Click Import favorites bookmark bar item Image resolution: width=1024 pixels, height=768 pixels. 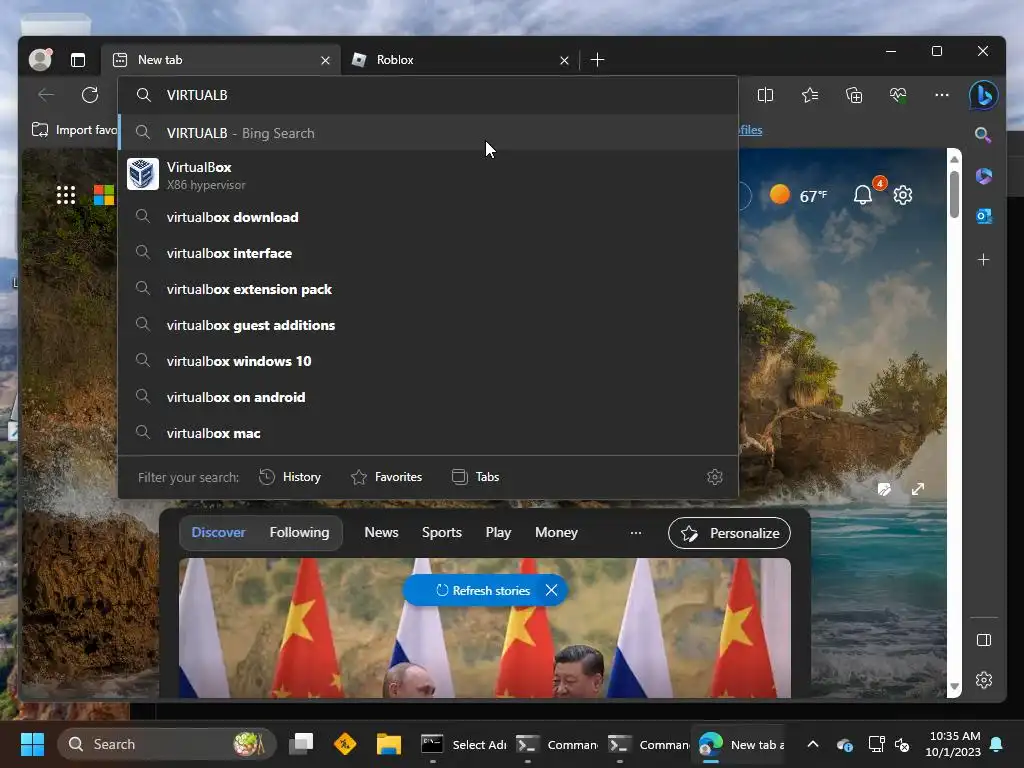[x=74, y=130]
